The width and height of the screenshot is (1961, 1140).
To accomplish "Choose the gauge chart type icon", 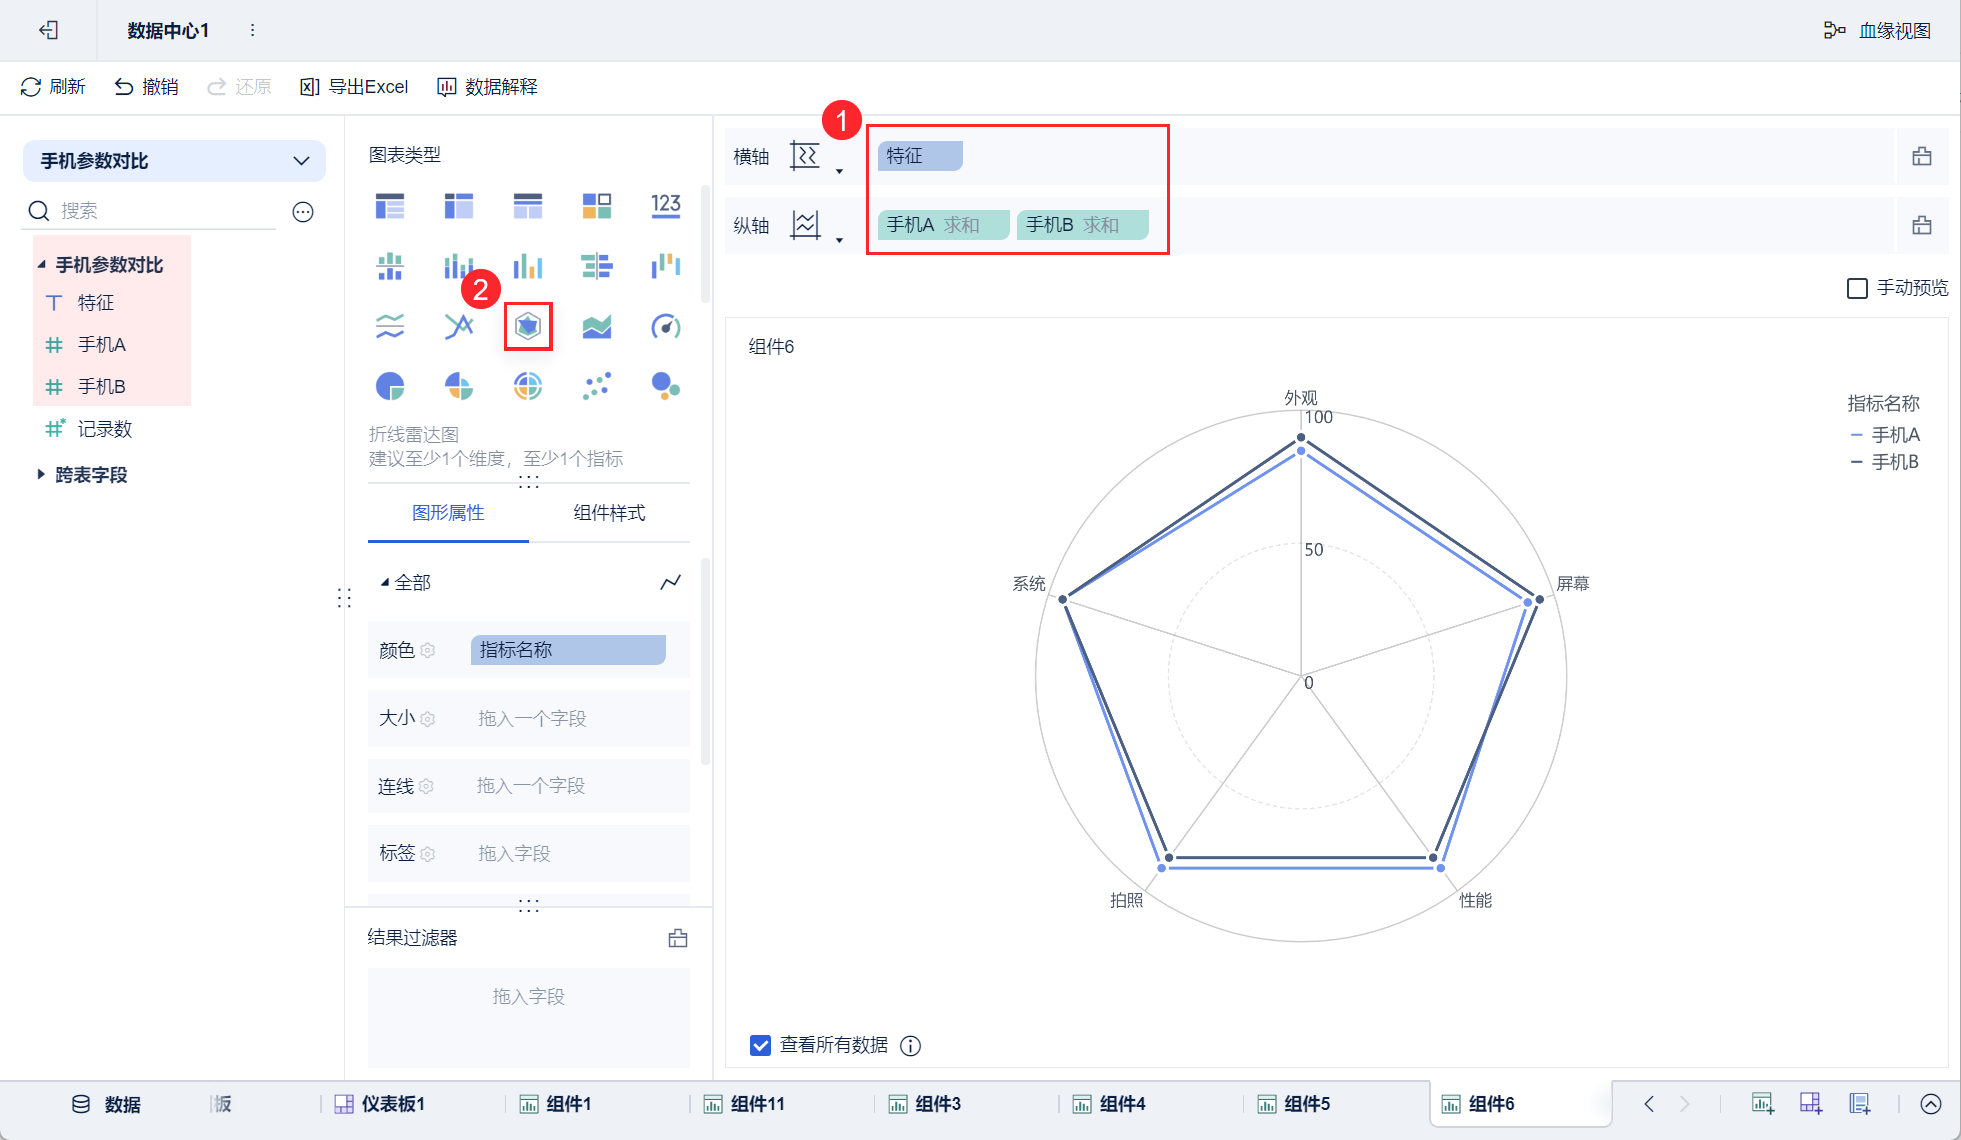I will pyautogui.click(x=665, y=326).
